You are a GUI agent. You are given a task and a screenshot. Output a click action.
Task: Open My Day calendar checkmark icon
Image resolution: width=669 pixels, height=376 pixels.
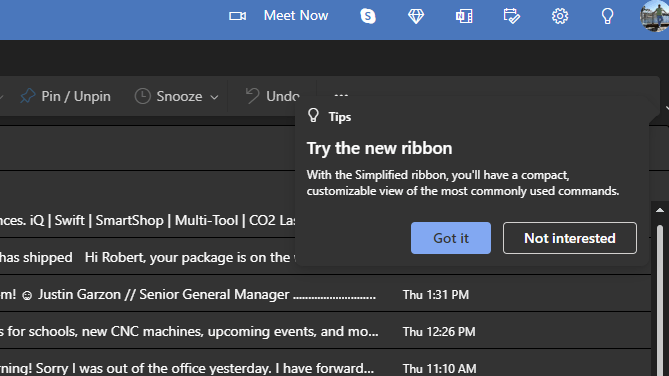(x=512, y=16)
